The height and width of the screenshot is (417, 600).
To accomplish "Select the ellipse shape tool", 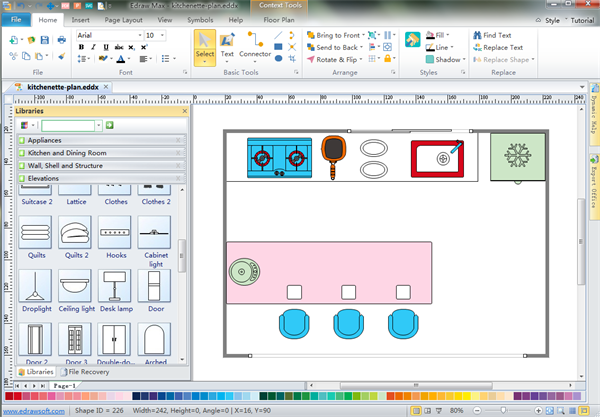I will click(278, 59).
